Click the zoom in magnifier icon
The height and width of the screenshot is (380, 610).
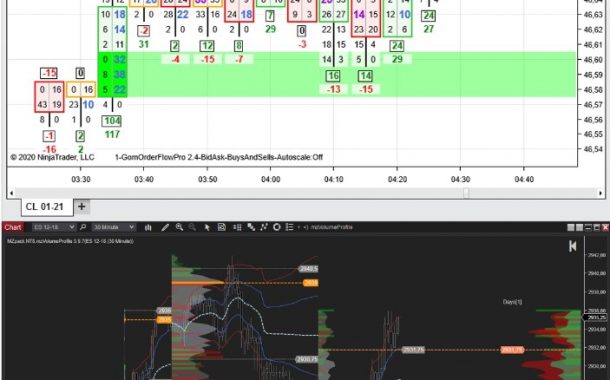pyautogui.click(x=179, y=227)
